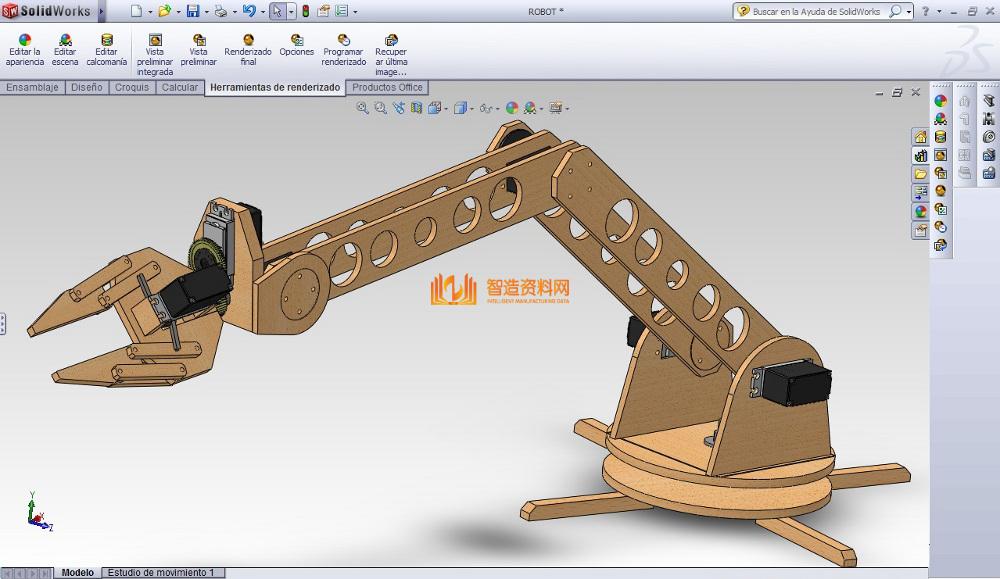
Task: Select the Editar calcomanía tool
Action: tap(106, 40)
